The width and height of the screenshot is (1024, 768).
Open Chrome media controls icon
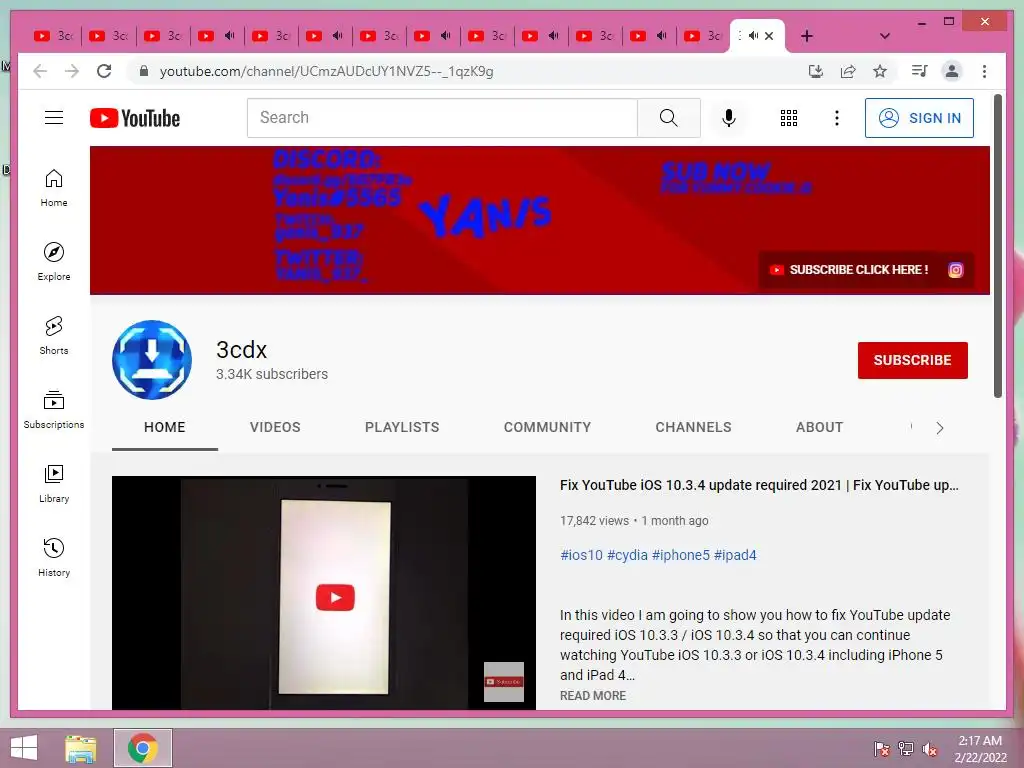click(x=919, y=71)
